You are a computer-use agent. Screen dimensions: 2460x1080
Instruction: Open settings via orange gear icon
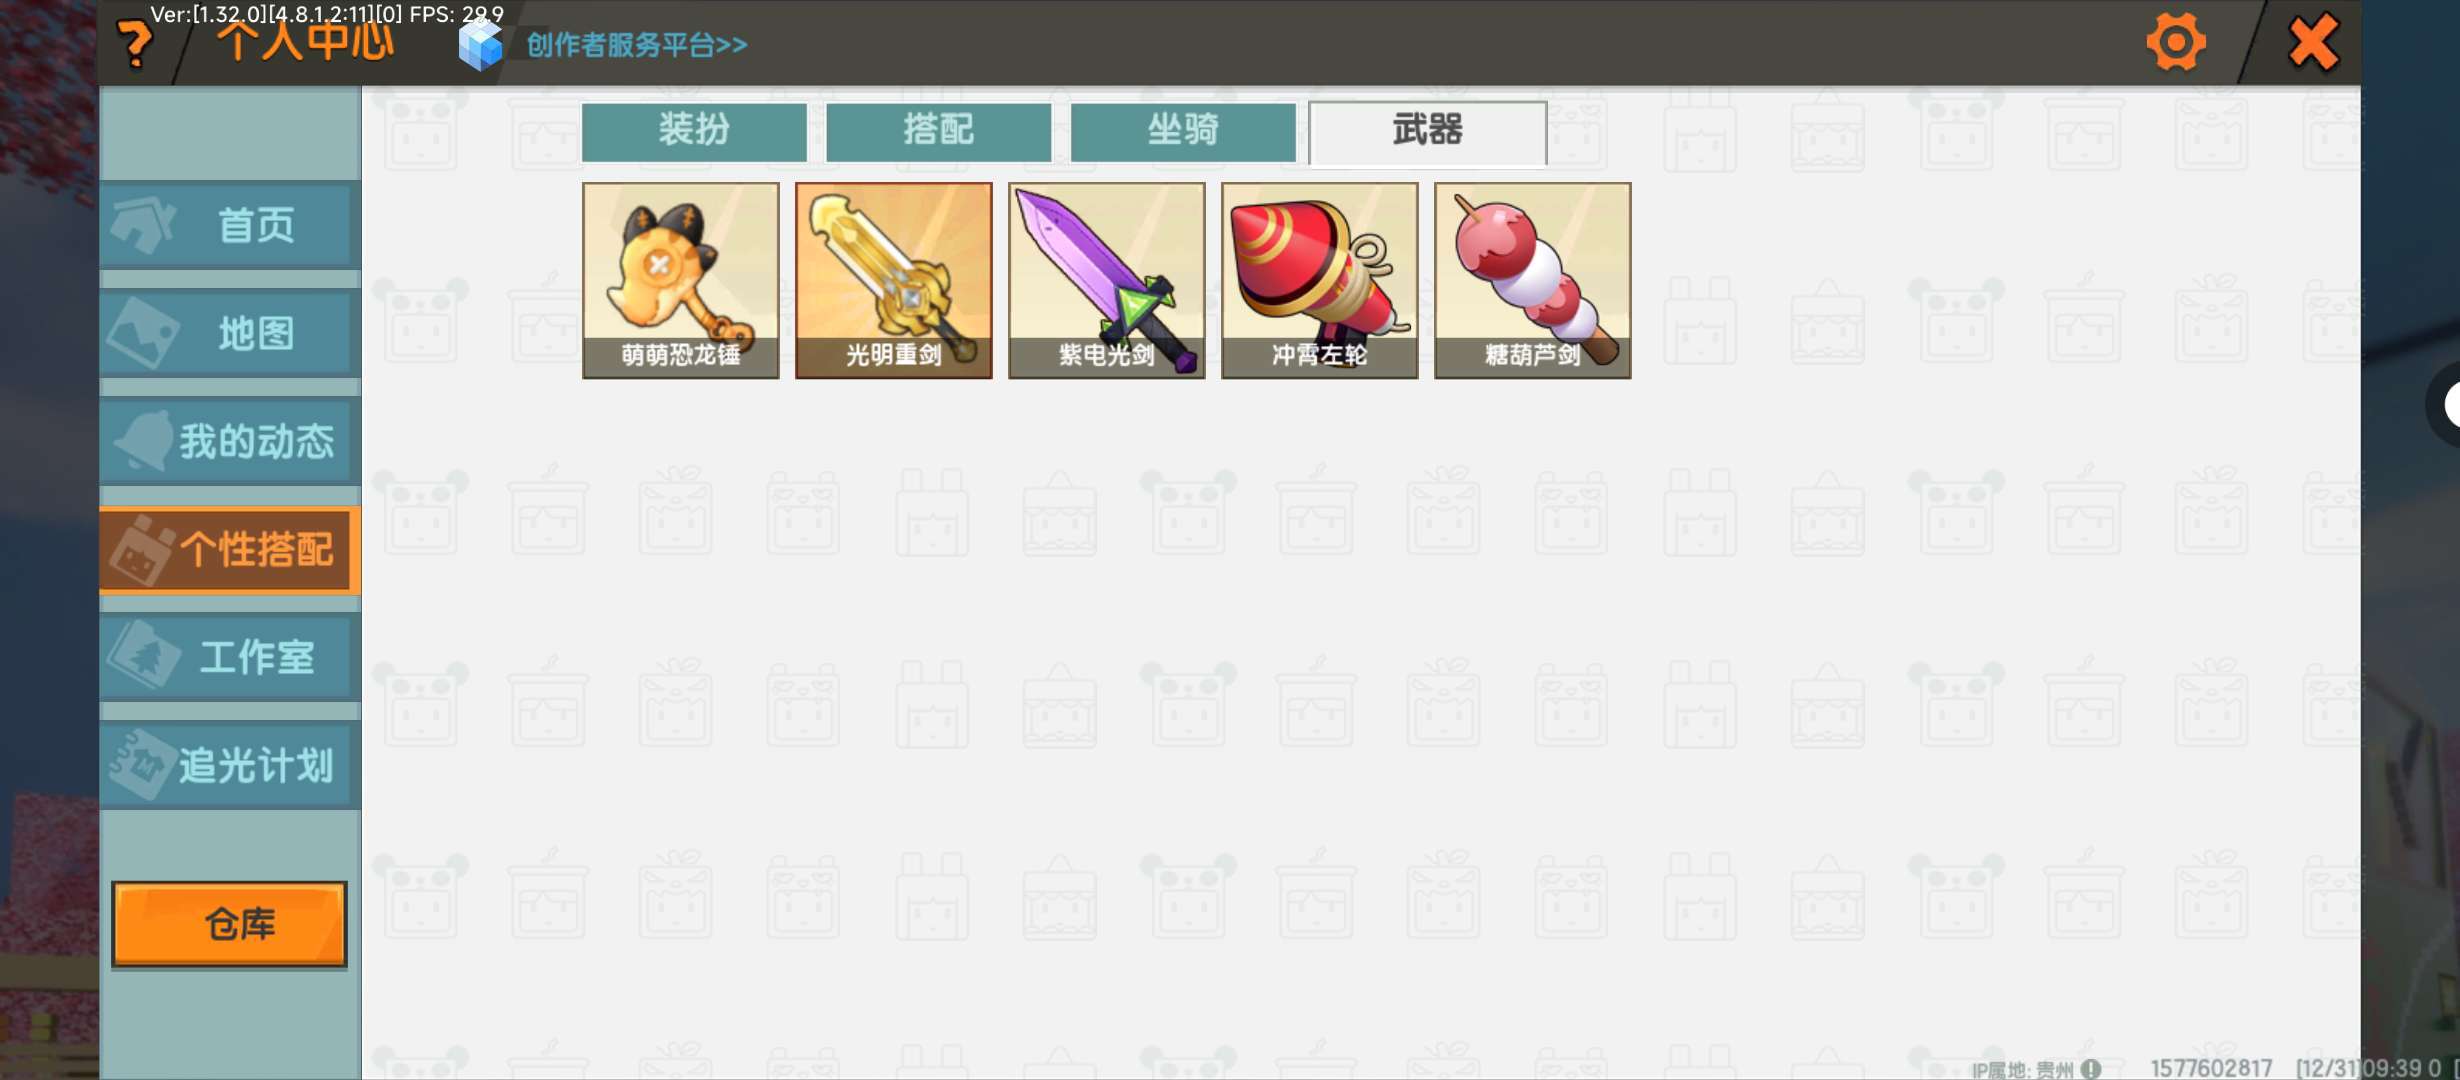coord(2176,42)
